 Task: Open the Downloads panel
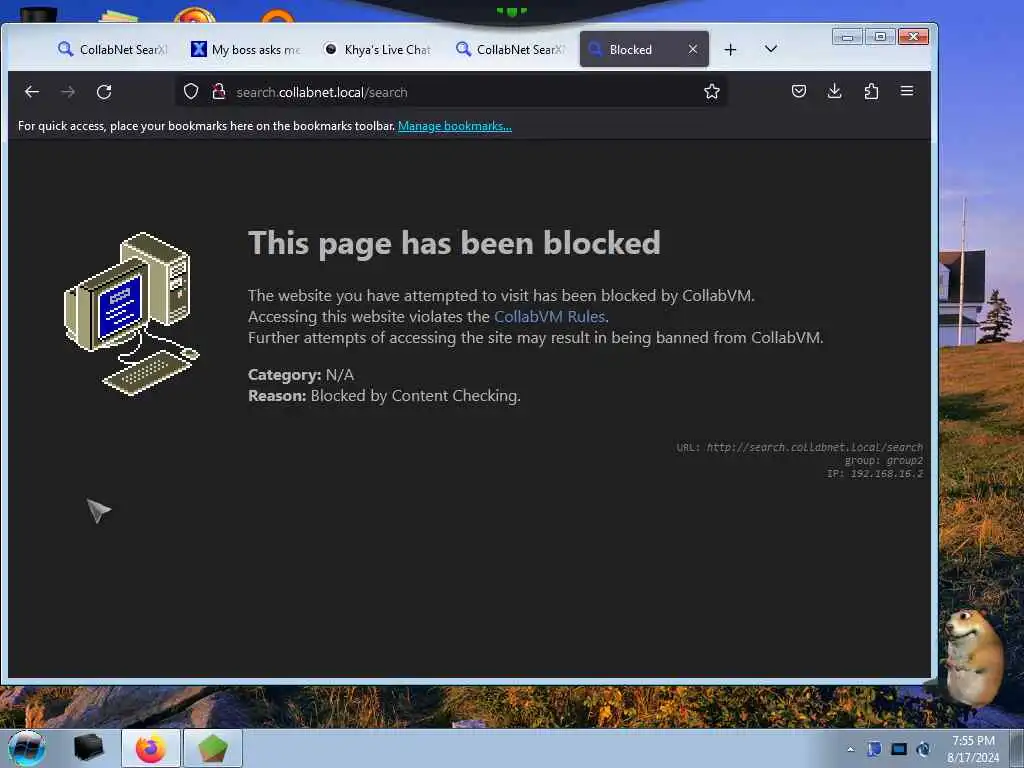835,91
